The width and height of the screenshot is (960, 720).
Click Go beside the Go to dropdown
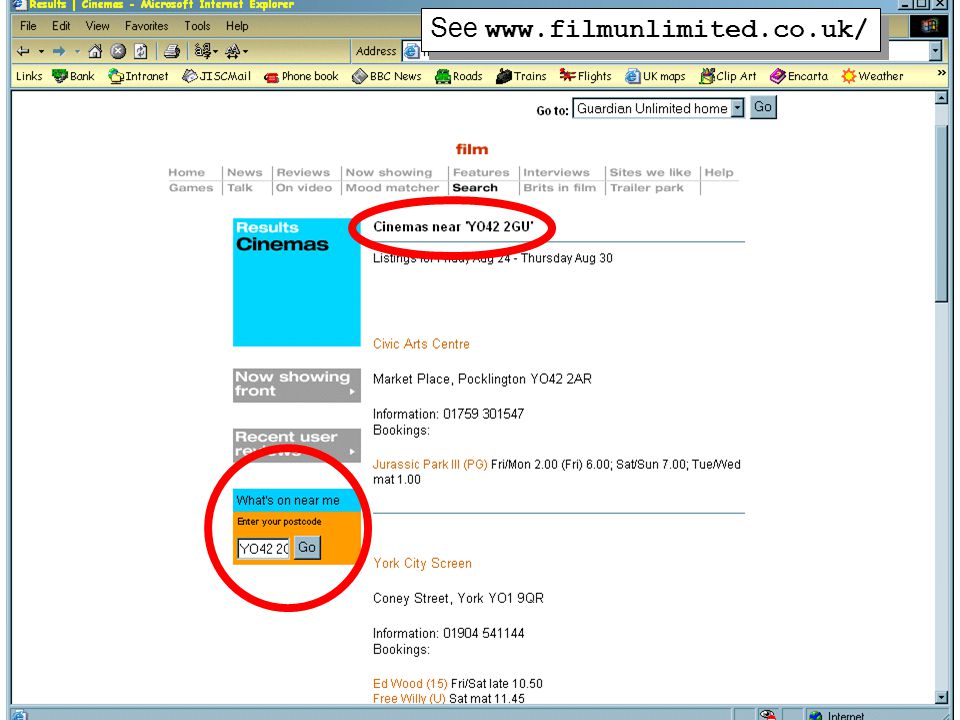(763, 107)
